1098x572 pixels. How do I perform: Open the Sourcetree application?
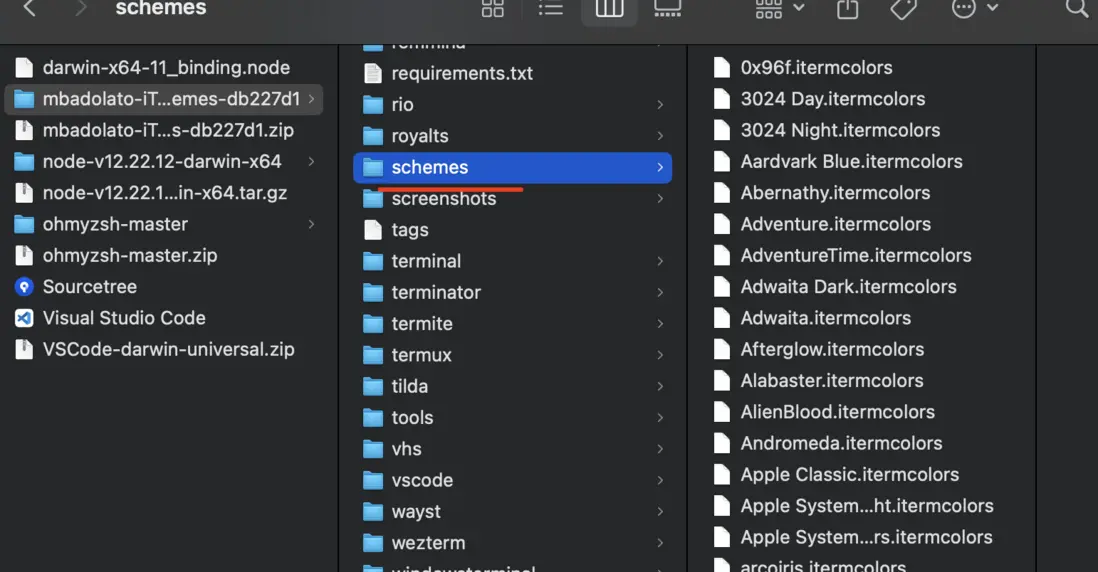tap(89, 287)
